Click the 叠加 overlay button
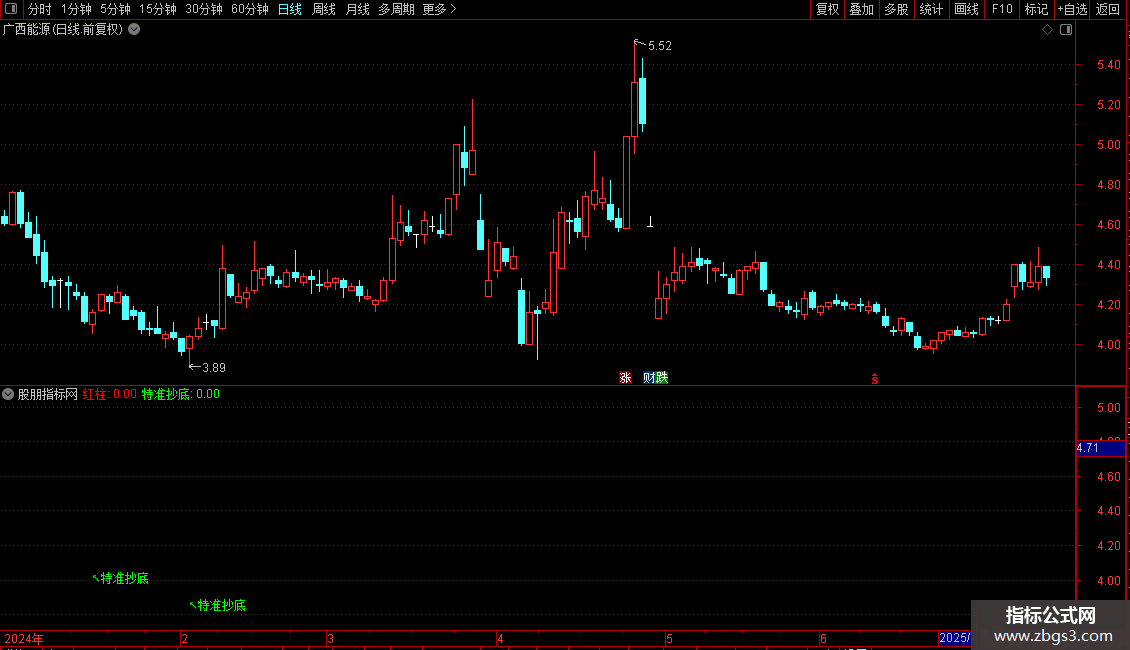The image size is (1130, 650). pos(862,9)
